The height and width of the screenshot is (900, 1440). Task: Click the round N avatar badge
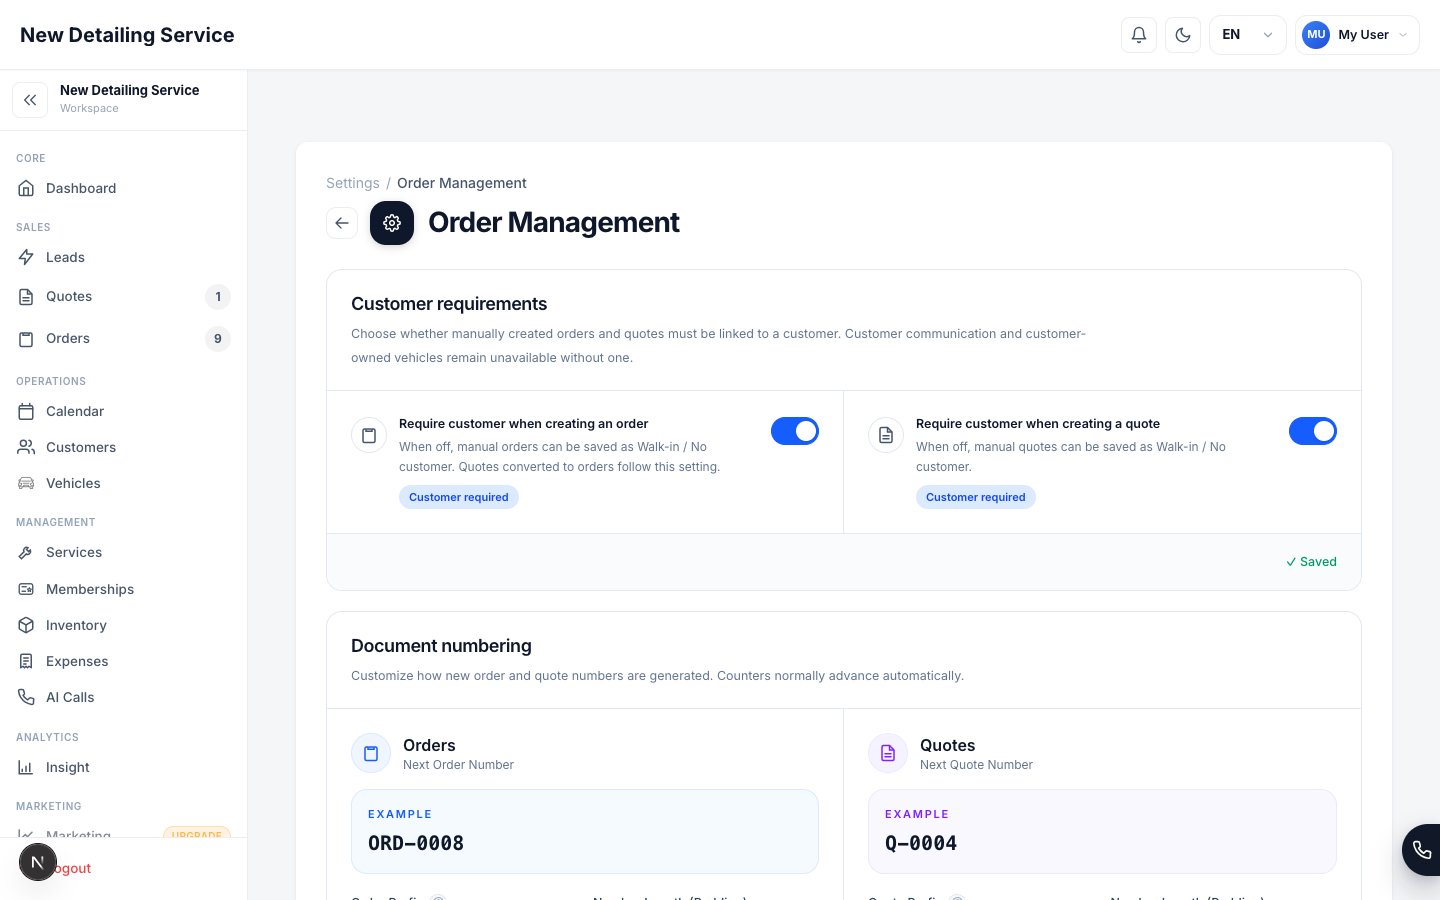click(x=38, y=862)
